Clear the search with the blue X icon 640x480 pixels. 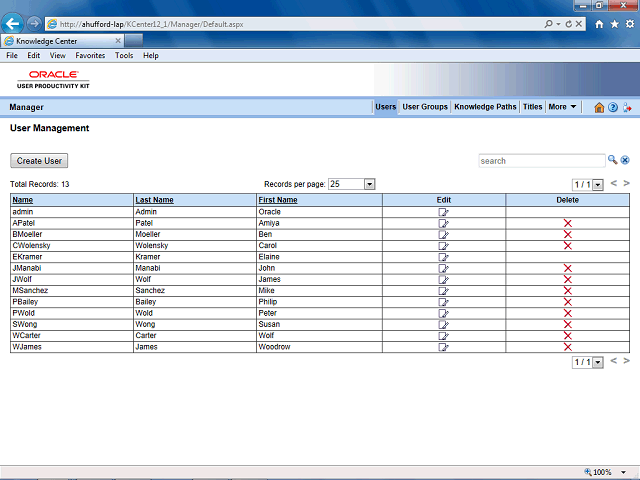click(x=625, y=160)
